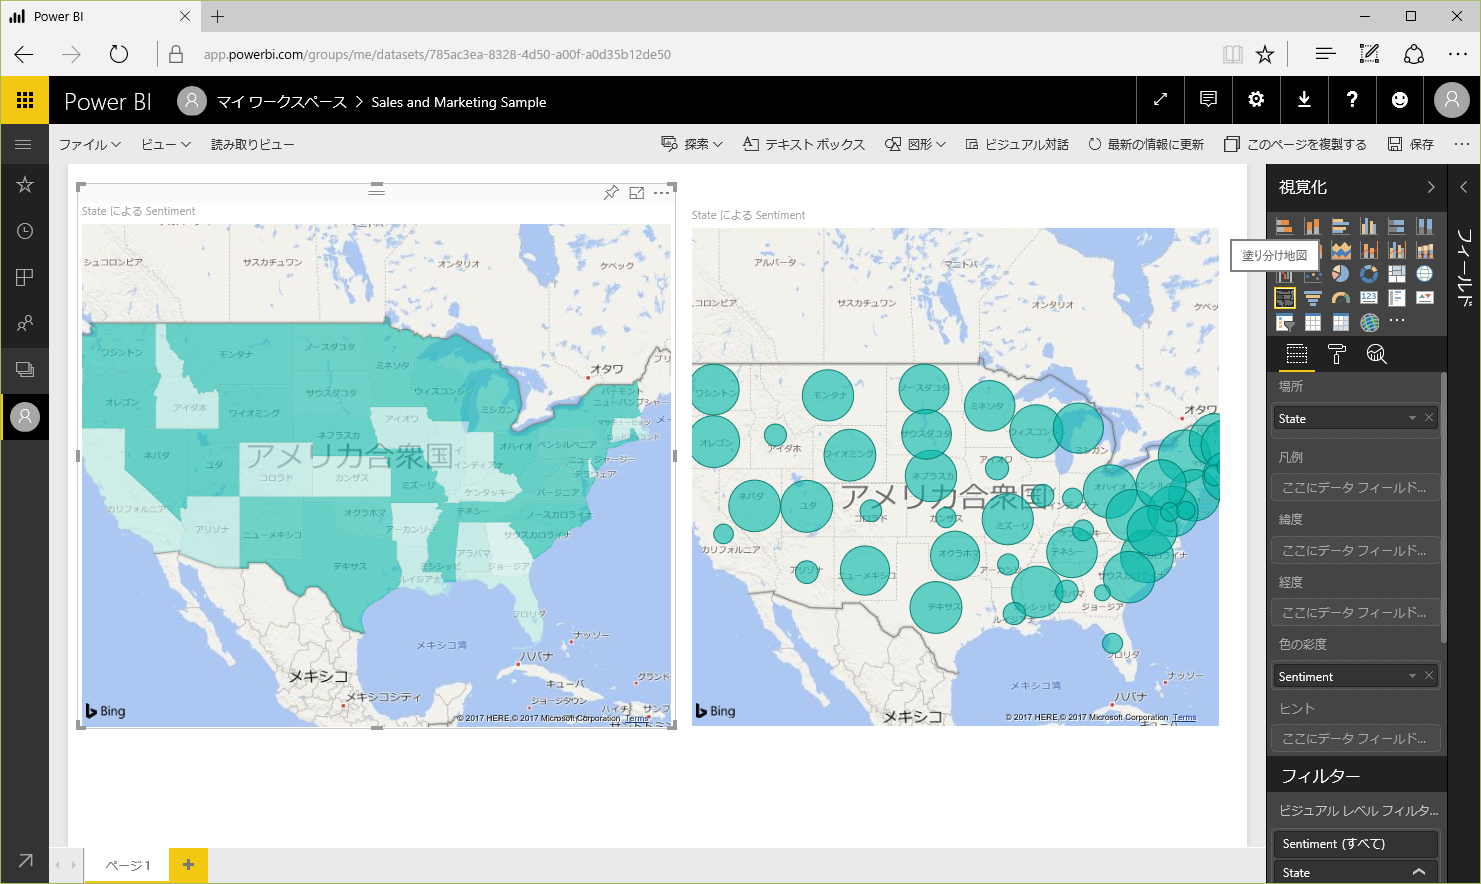This screenshot has width=1481, height=884.
Task: Select the ArcGIS map visual
Action: 1369,322
